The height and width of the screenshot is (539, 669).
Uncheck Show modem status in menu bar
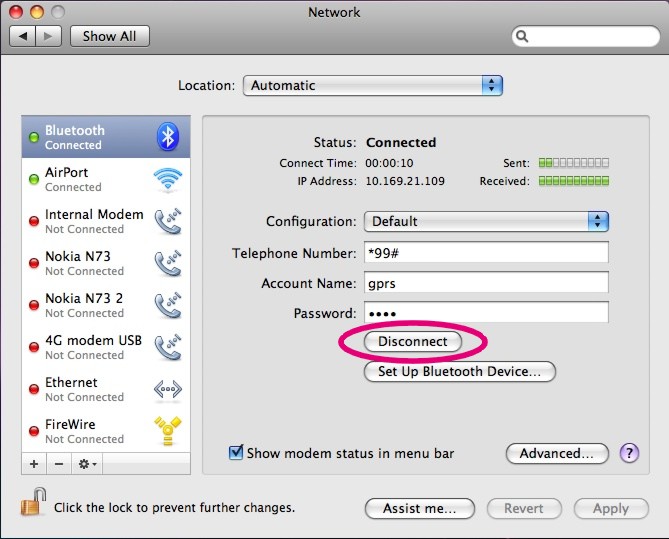pyautogui.click(x=236, y=452)
